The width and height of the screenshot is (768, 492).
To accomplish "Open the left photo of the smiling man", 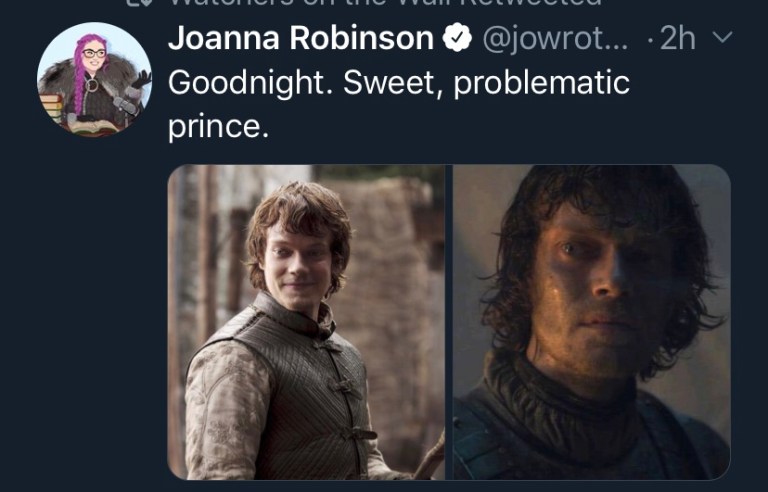I will pyautogui.click(x=306, y=322).
